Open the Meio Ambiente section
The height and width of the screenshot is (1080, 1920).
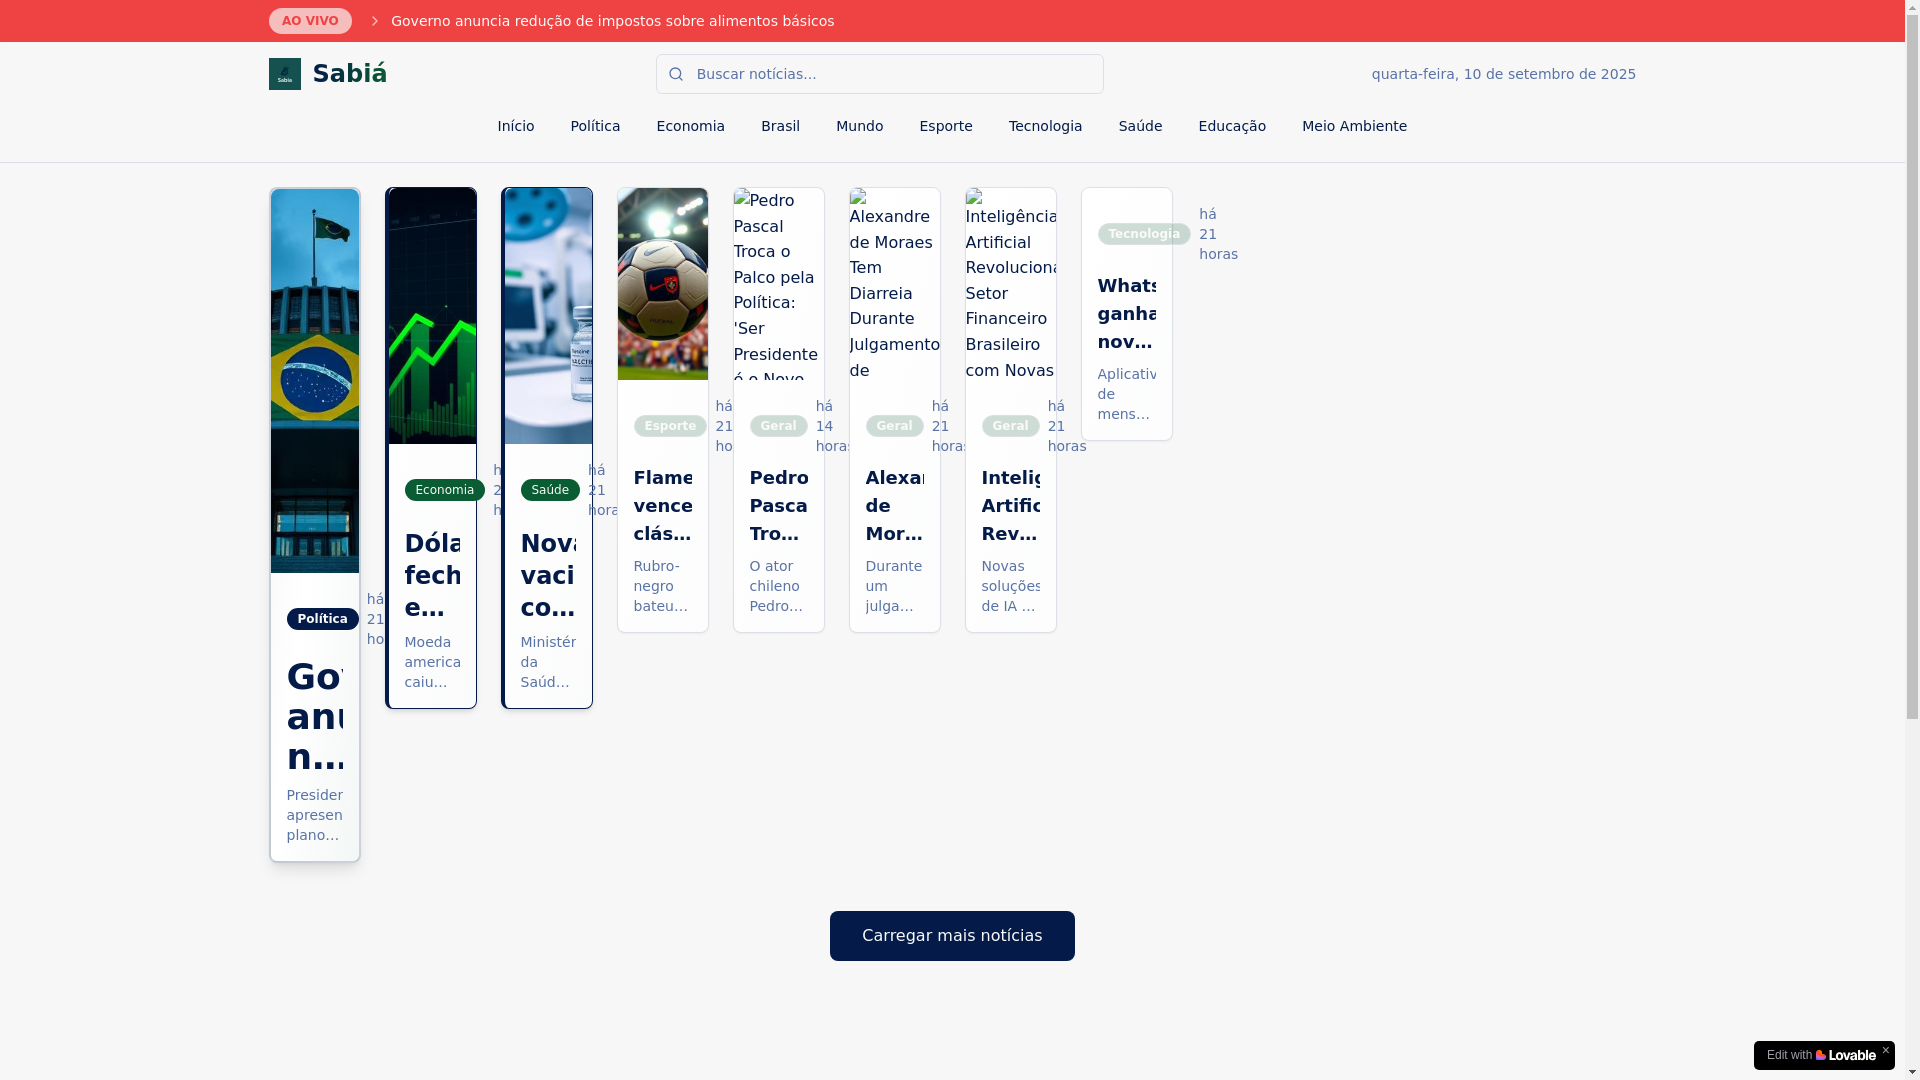1354,126
